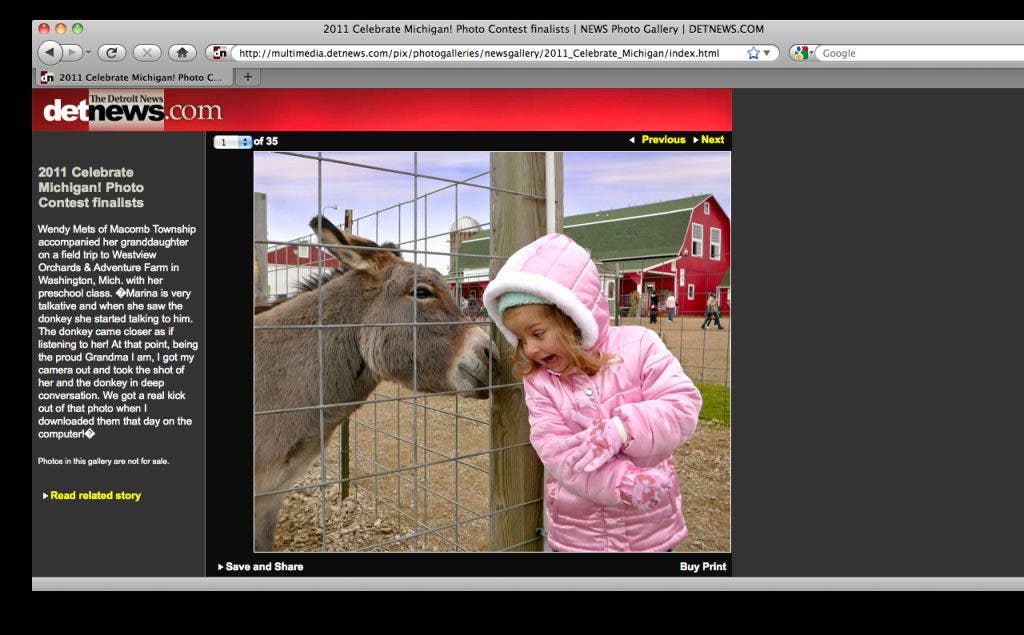Click the detnews.com logo banner

tap(130, 110)
